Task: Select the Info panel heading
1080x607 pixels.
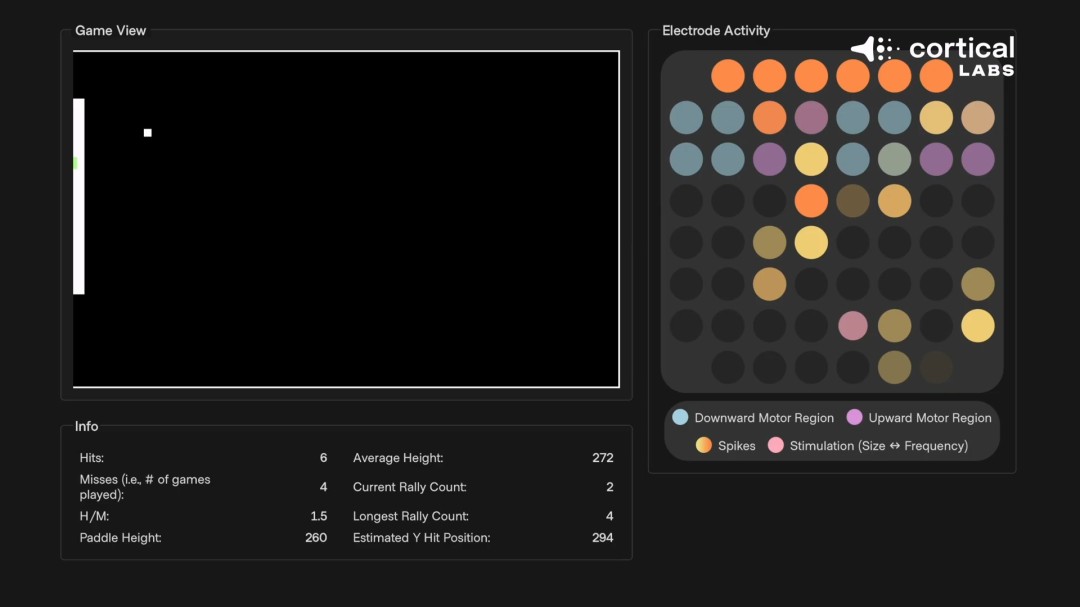Action: [87, 426]
